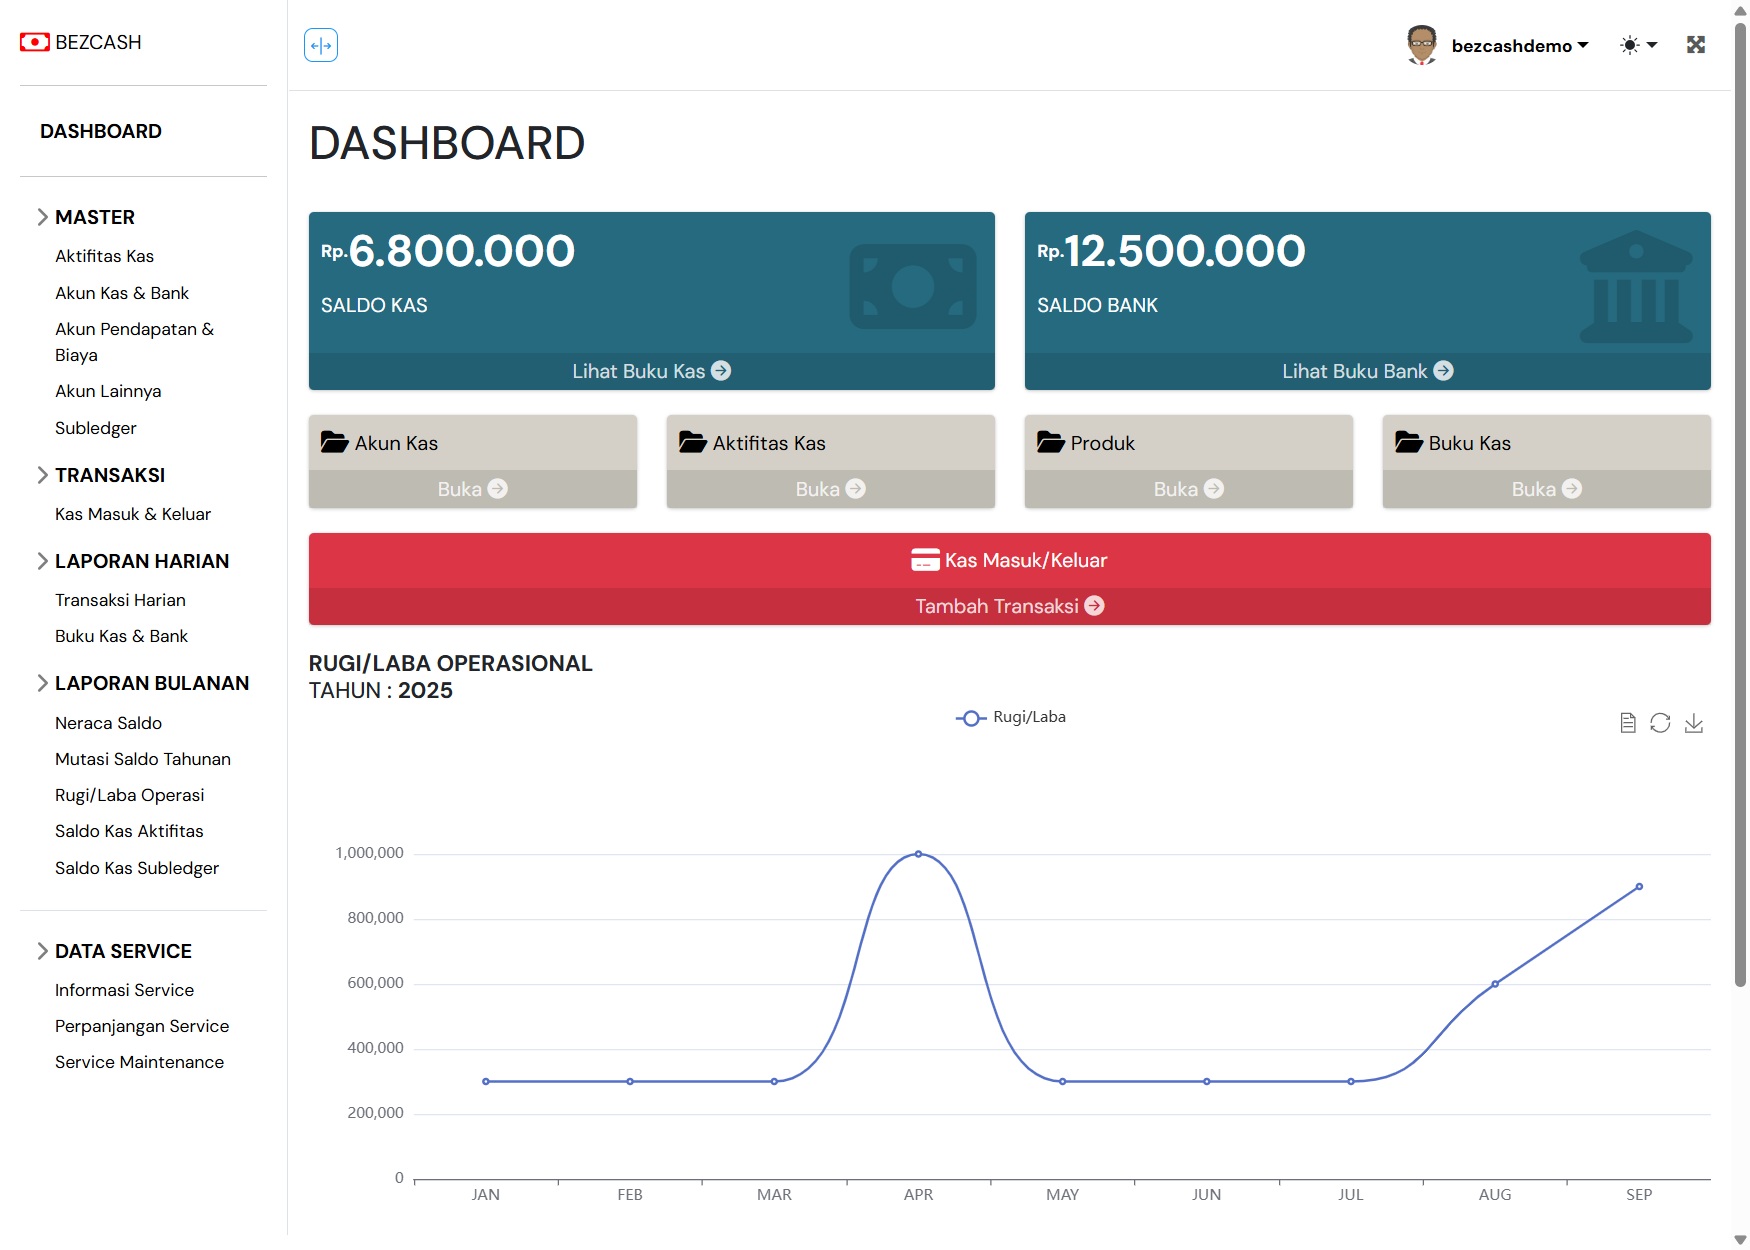Click the chart refresh icon

(x=1660, y=723)
